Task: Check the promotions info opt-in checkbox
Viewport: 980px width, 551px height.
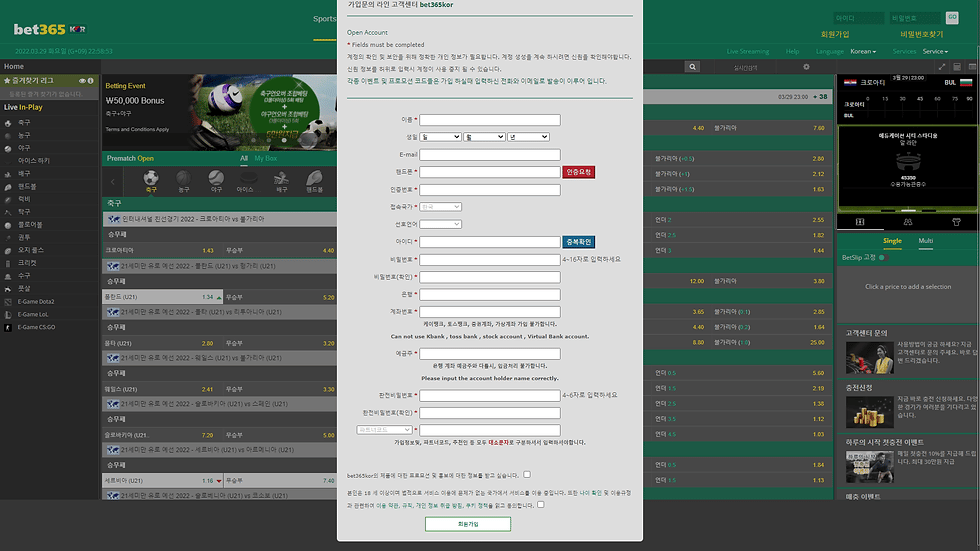Action: [x=527, y=475]
